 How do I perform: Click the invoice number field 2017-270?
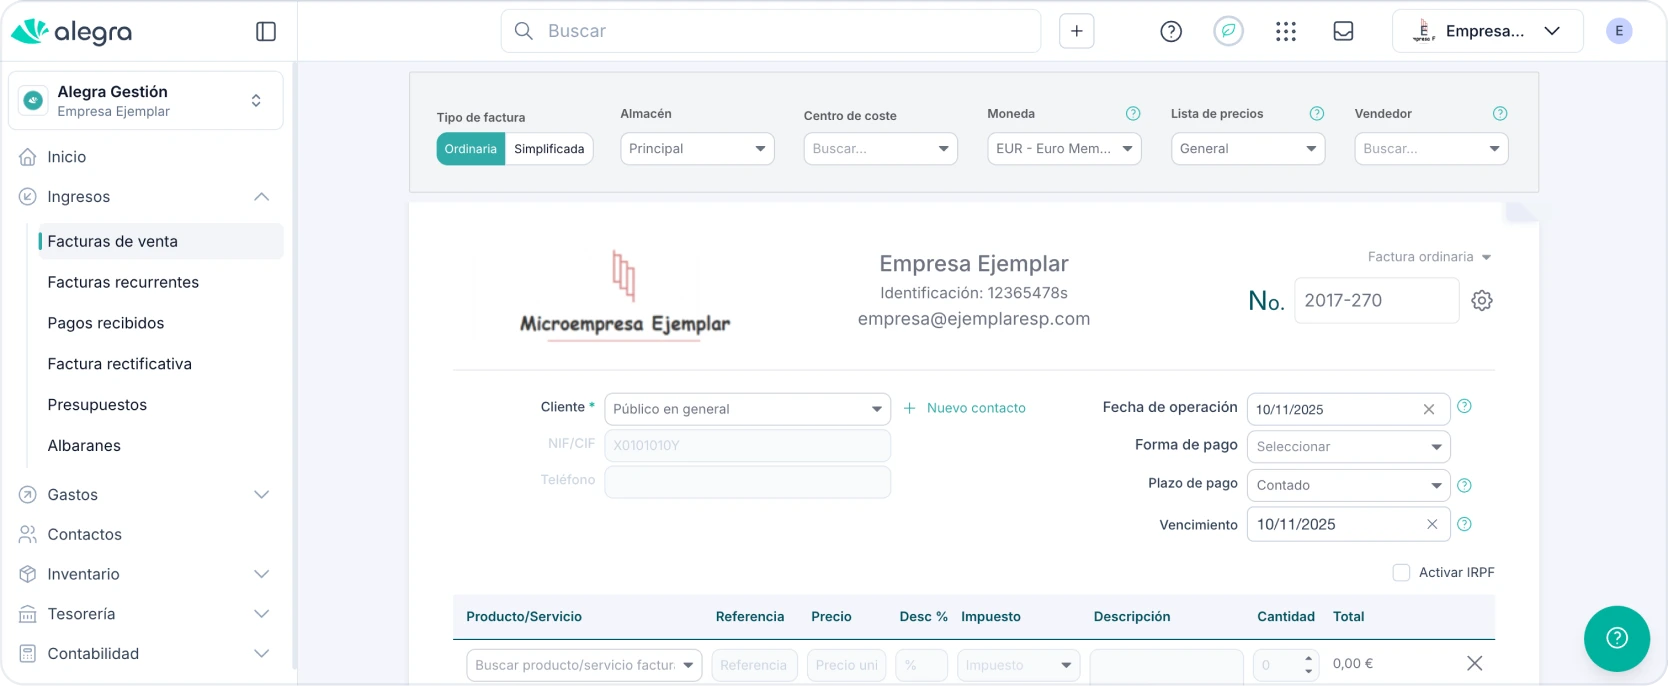coord(1377,300)
